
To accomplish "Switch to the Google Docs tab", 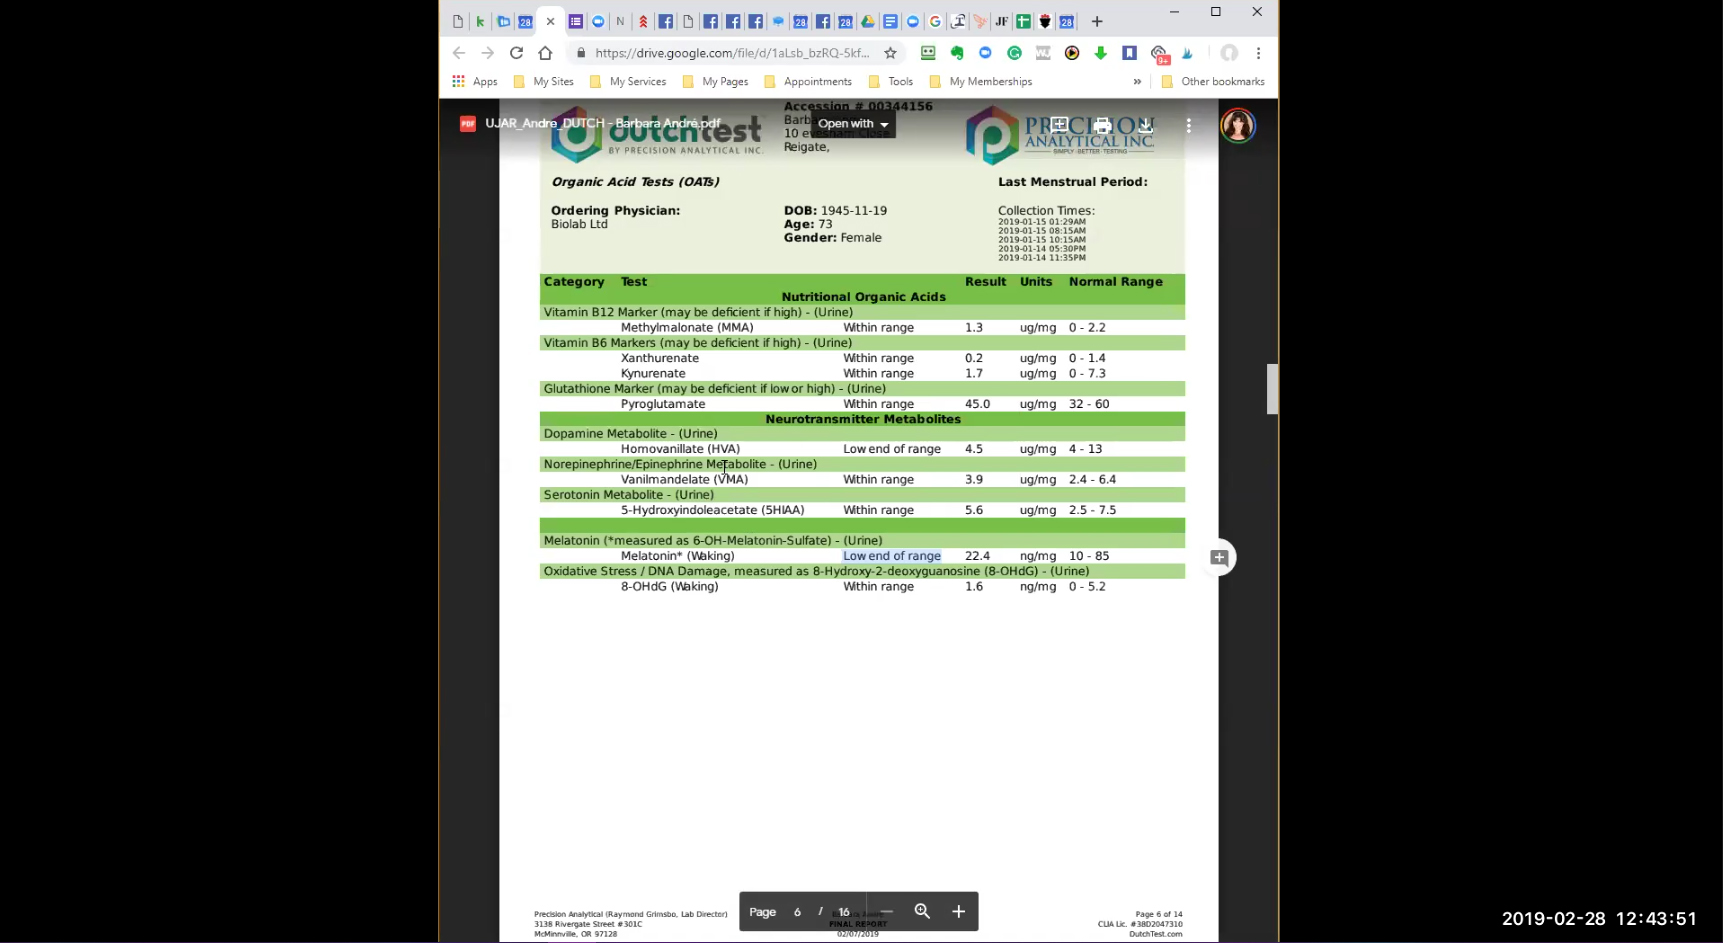I will point(890,22).
